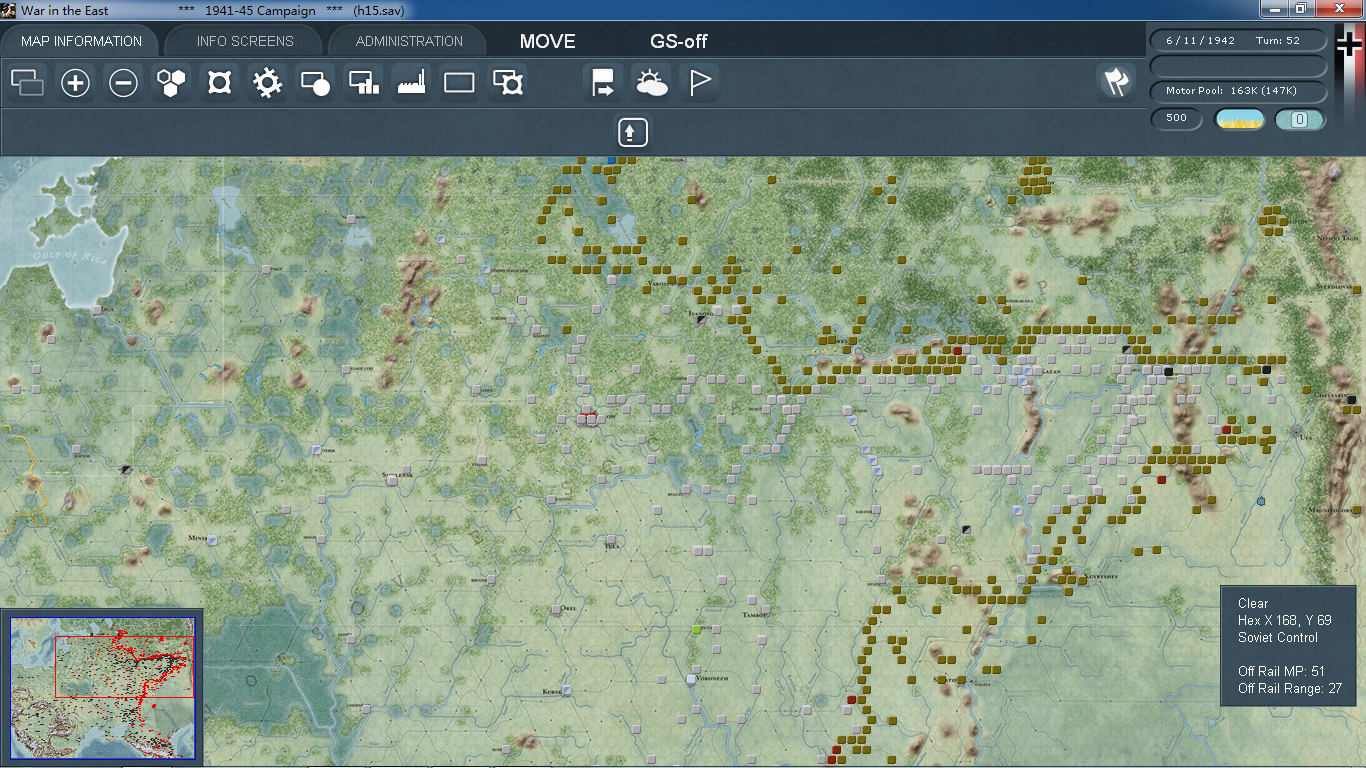Click the MOVE mode label

pos(548,42)
